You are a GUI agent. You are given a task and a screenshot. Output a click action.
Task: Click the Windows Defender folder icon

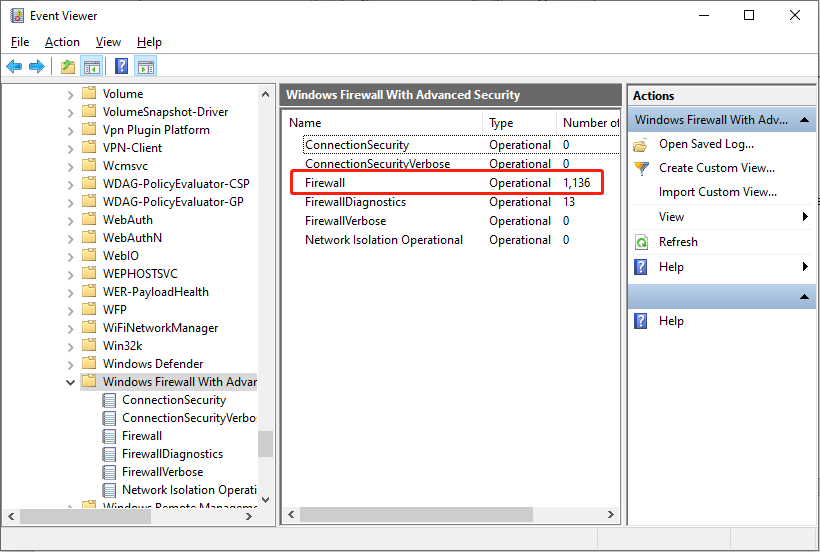point(89,363)
